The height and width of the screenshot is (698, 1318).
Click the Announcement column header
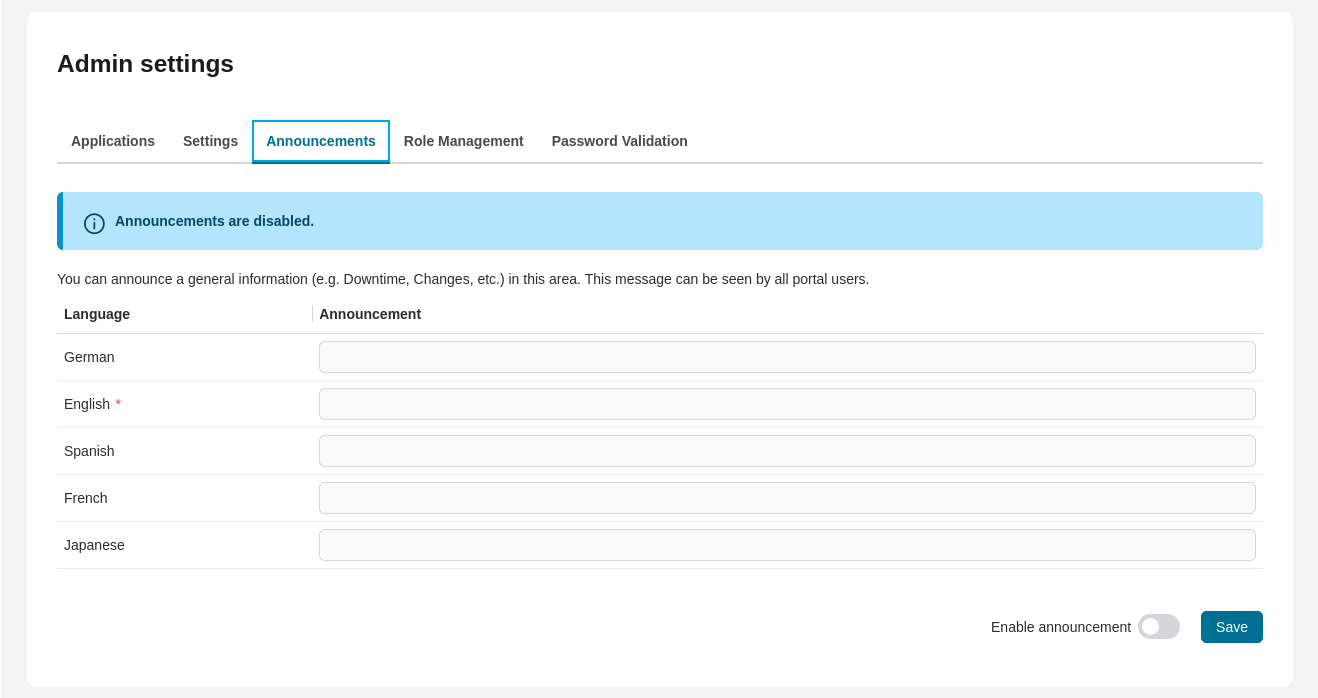[x=370, y=314]
